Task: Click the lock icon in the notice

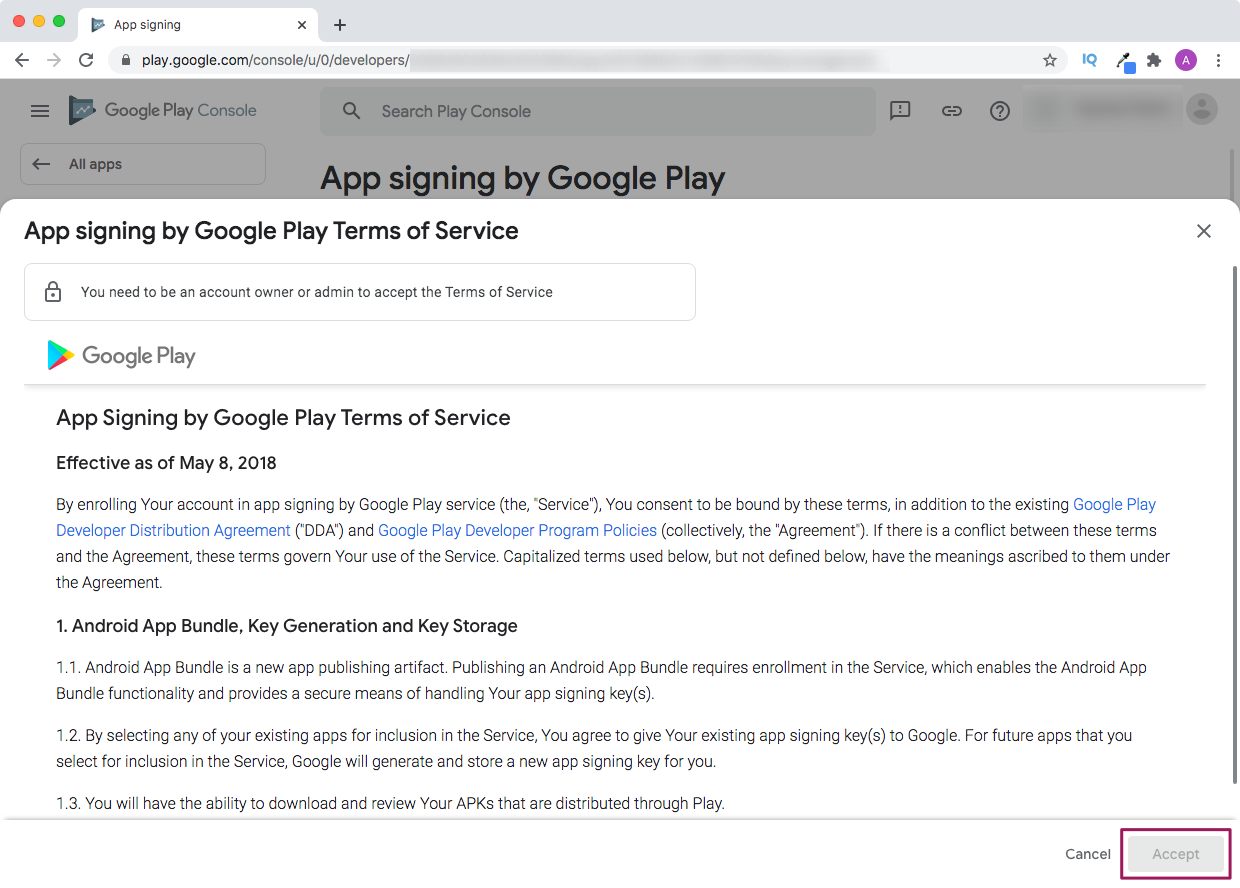Action: pos(53,292)
